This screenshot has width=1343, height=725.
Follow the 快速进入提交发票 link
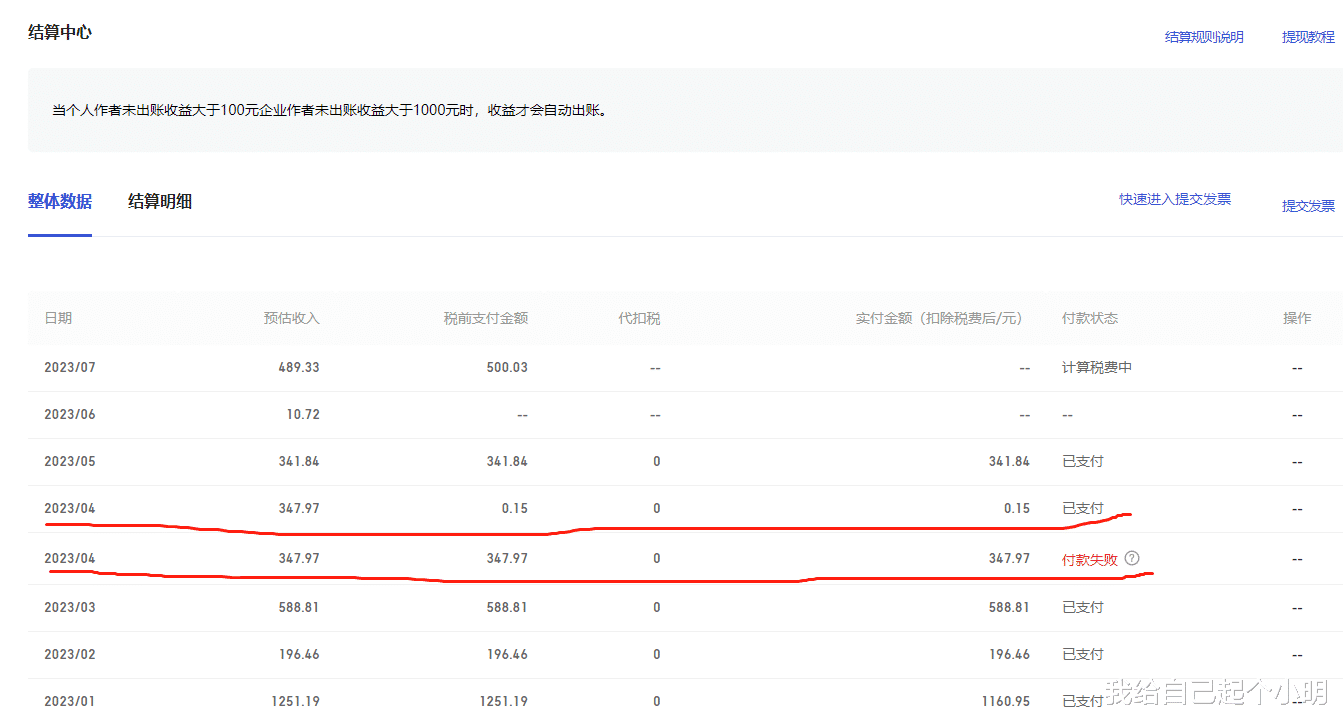(1175, 200)
